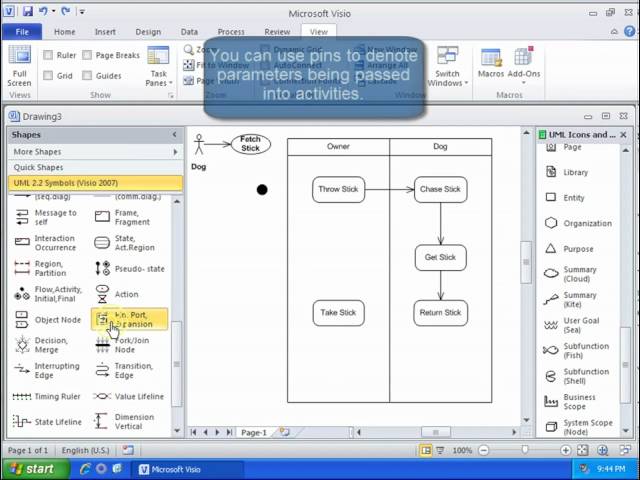This screenshot has height=480, width=640.
Task: Select the Summary (Cloud) icon
Action: (551, 274)
